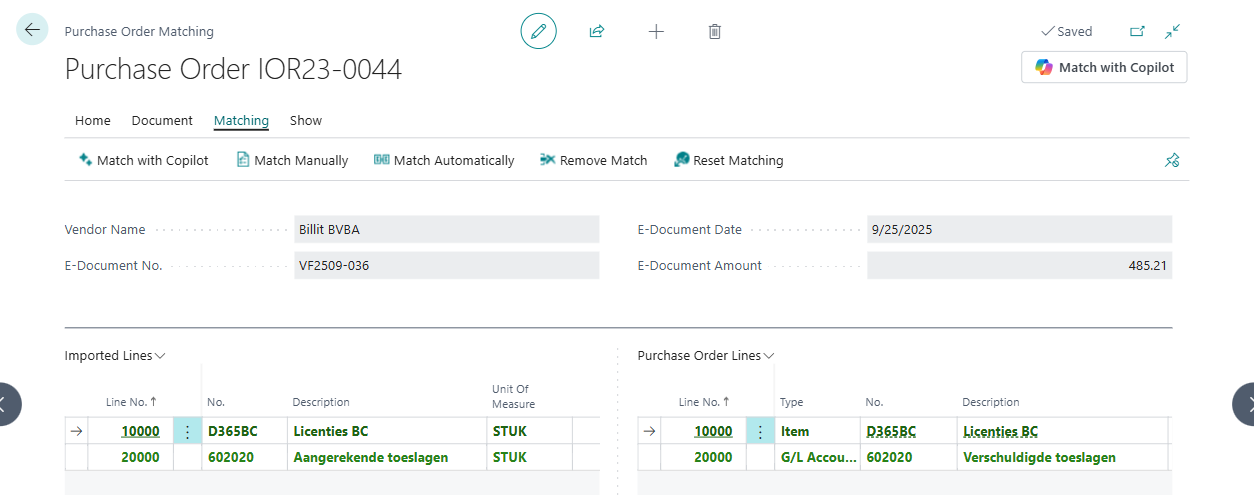Image resolution: width=1254 pixels, height=495 pixels.
Task: Click Match Automatically in action bar
Action: 444,160
